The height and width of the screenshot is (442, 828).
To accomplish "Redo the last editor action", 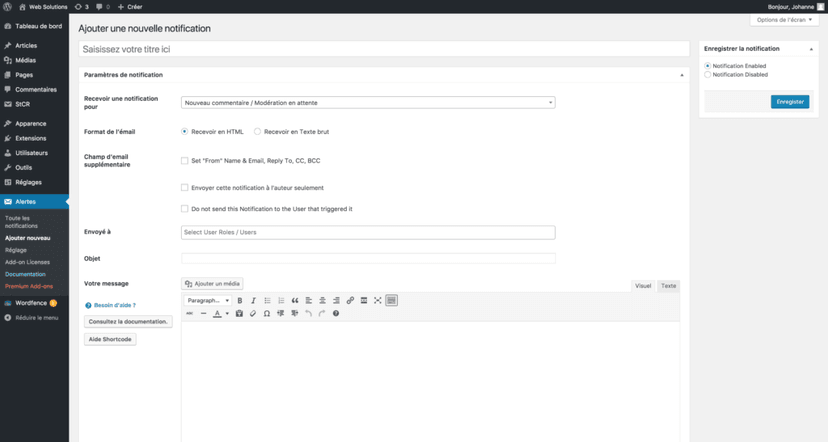I will (x=322, y=313).
